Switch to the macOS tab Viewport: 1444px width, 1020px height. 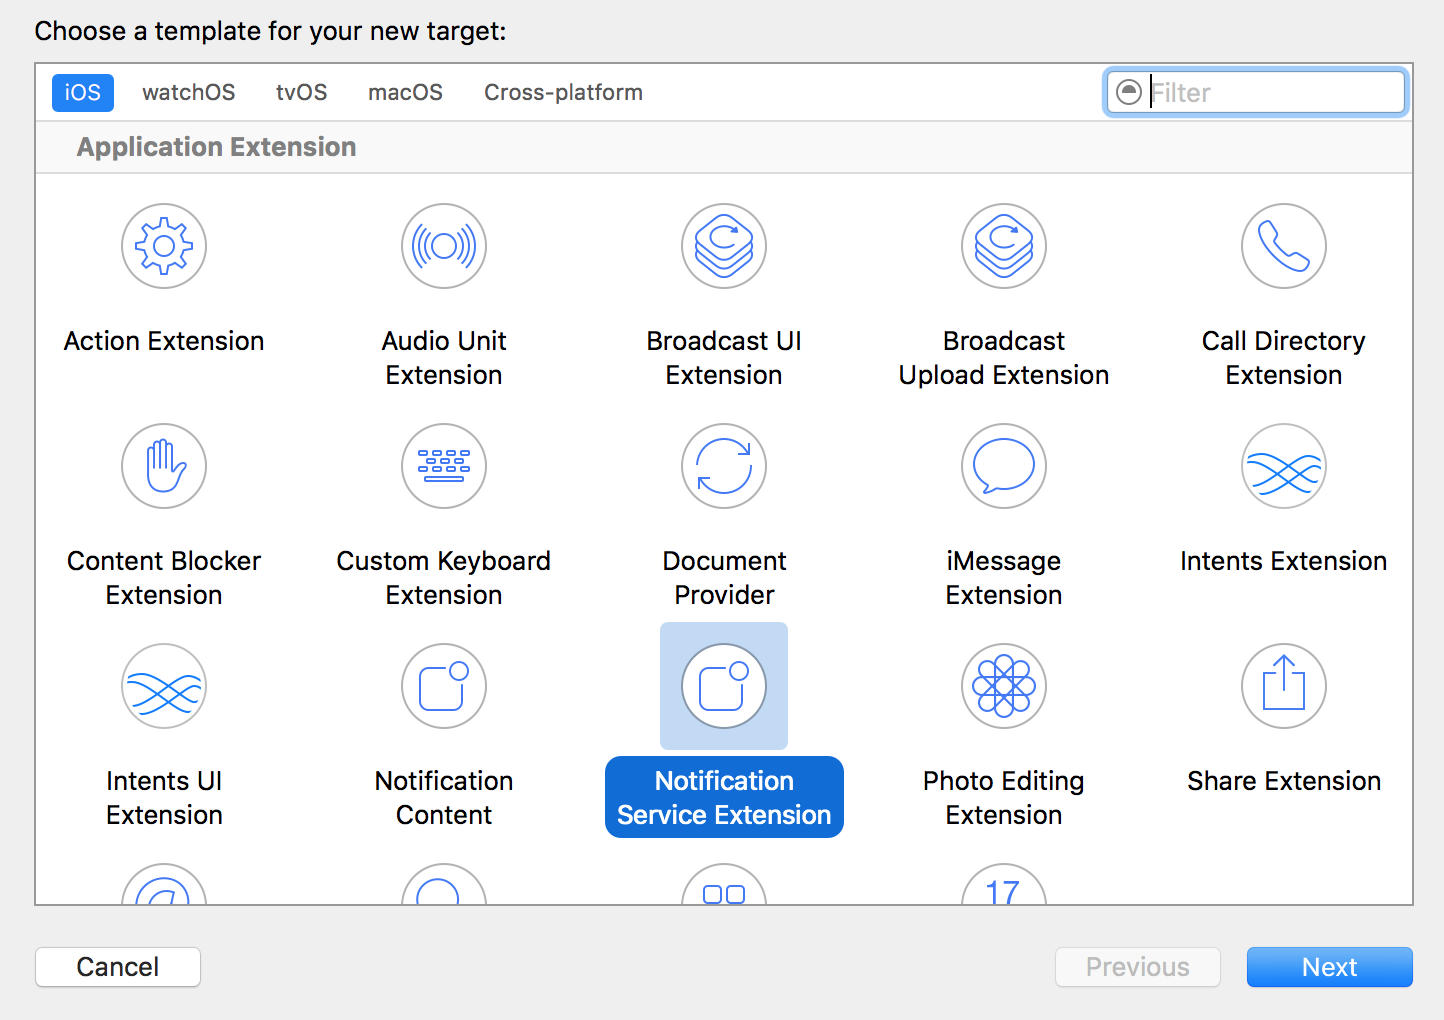(405, 92)
